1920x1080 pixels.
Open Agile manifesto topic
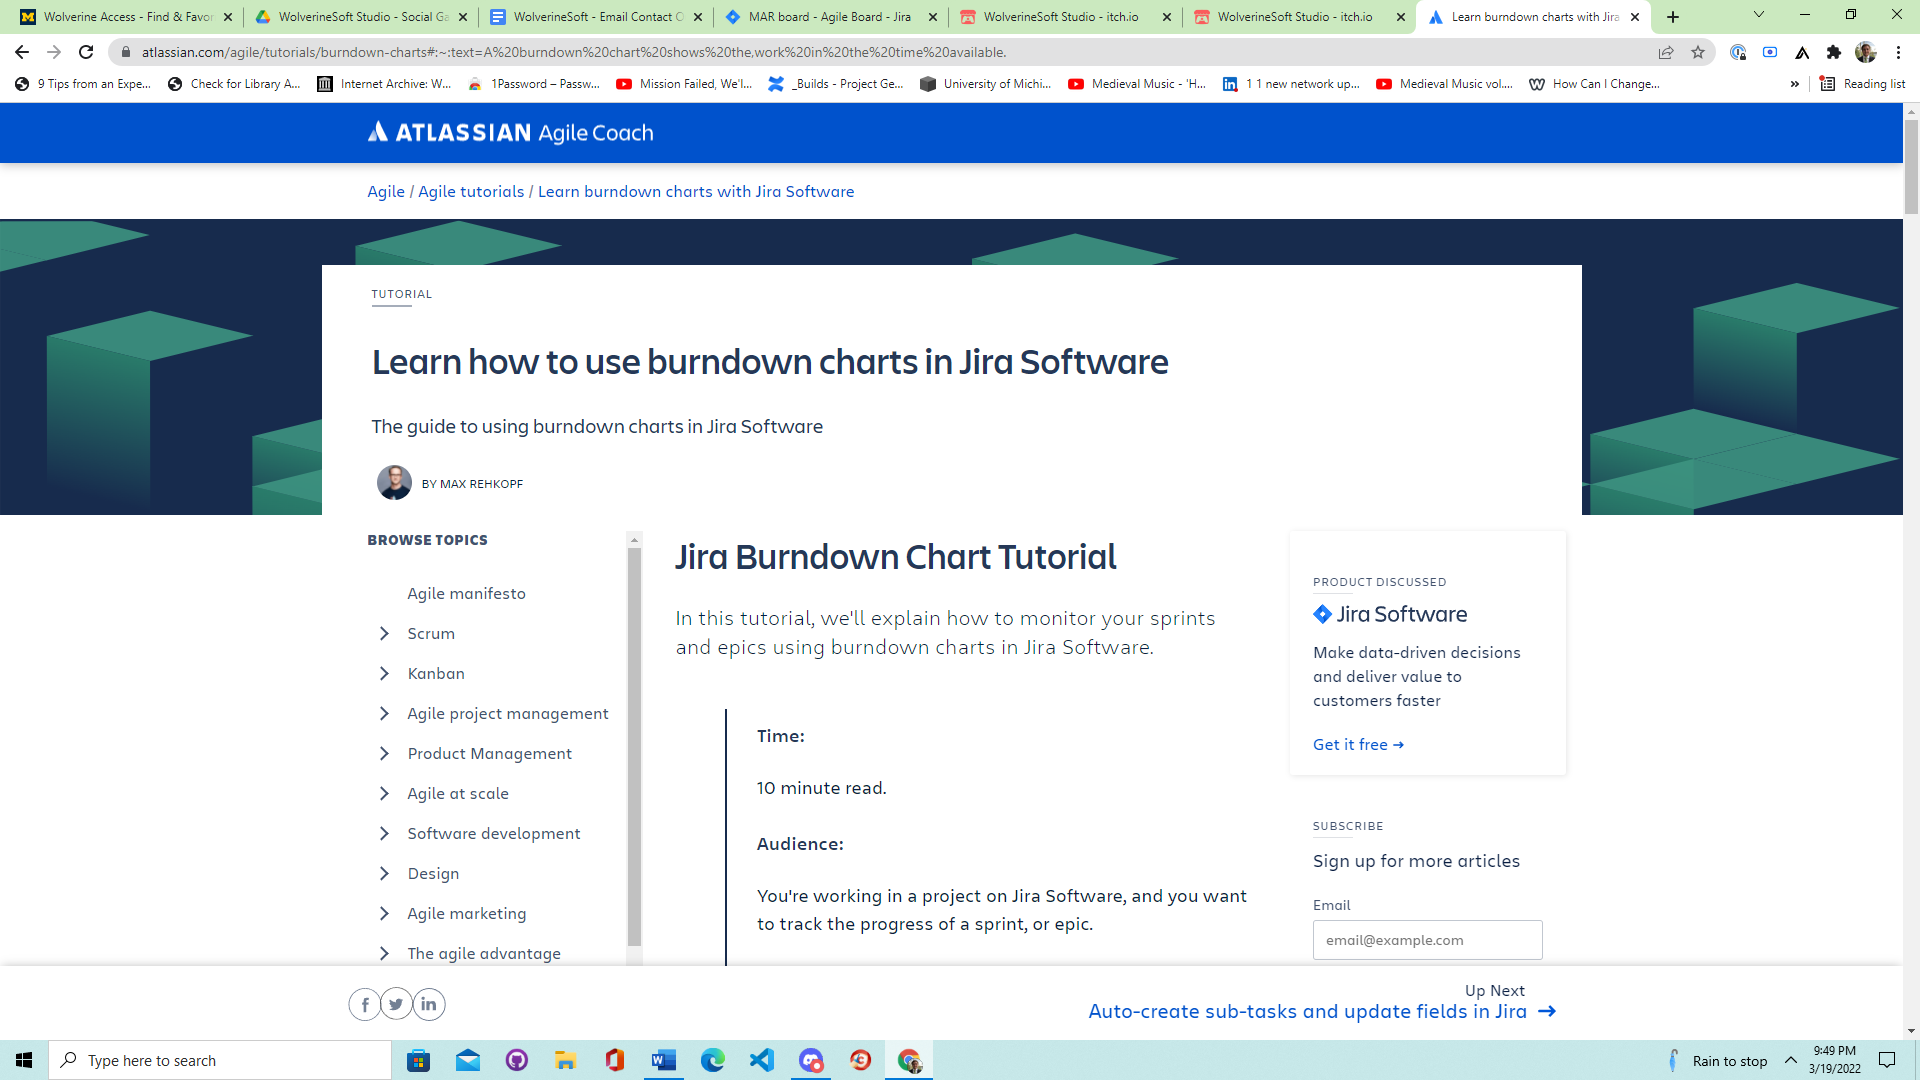tap(466, 593)
